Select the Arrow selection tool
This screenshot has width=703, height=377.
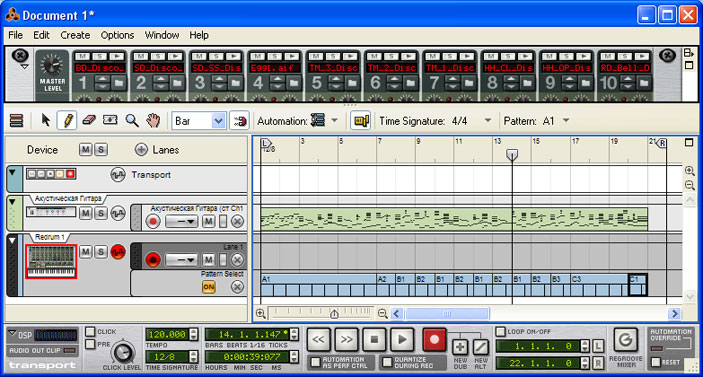(45, 120)
